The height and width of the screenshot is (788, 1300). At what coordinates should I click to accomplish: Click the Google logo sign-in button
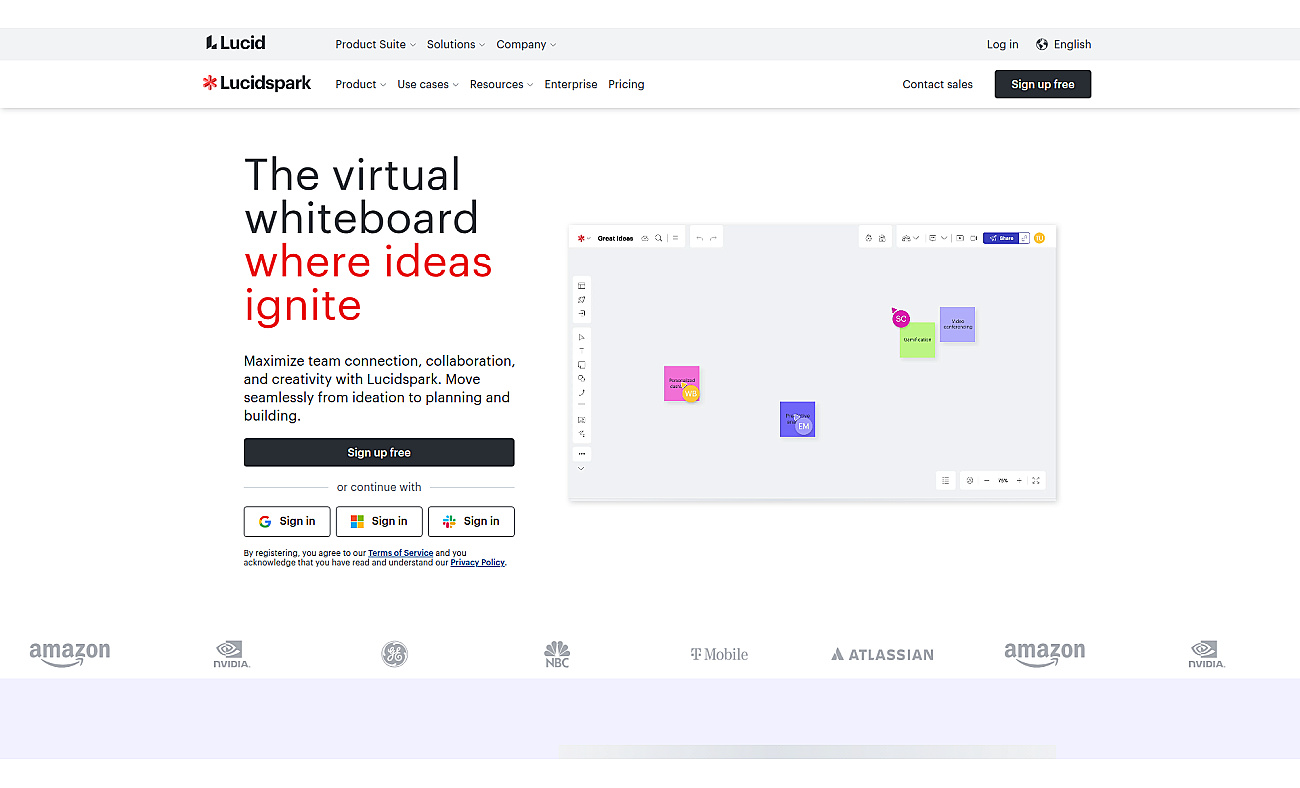287,521
